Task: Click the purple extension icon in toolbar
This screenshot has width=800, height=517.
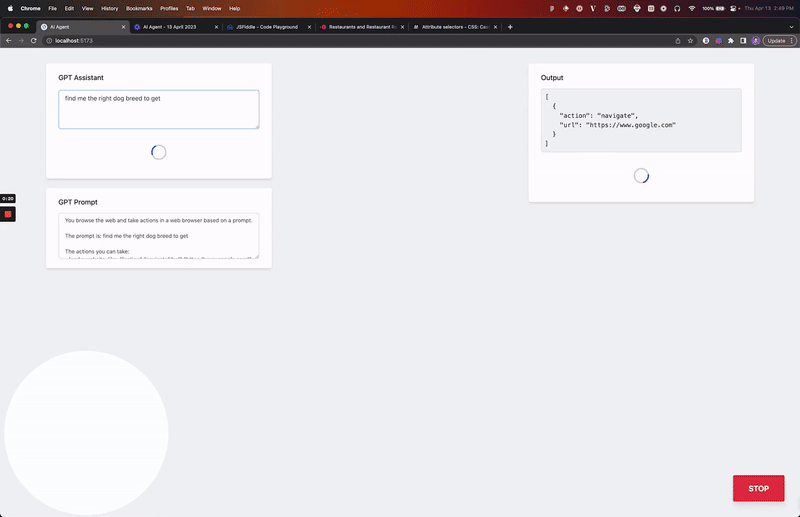Action: 718,41
